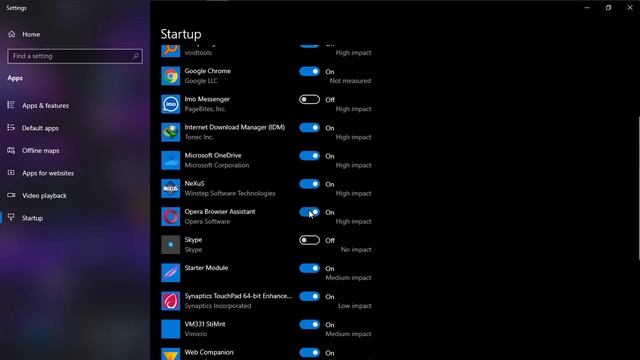Click the Default apps sidebar icon
This screenshot has height=360, width=640.
click(11, 128)
